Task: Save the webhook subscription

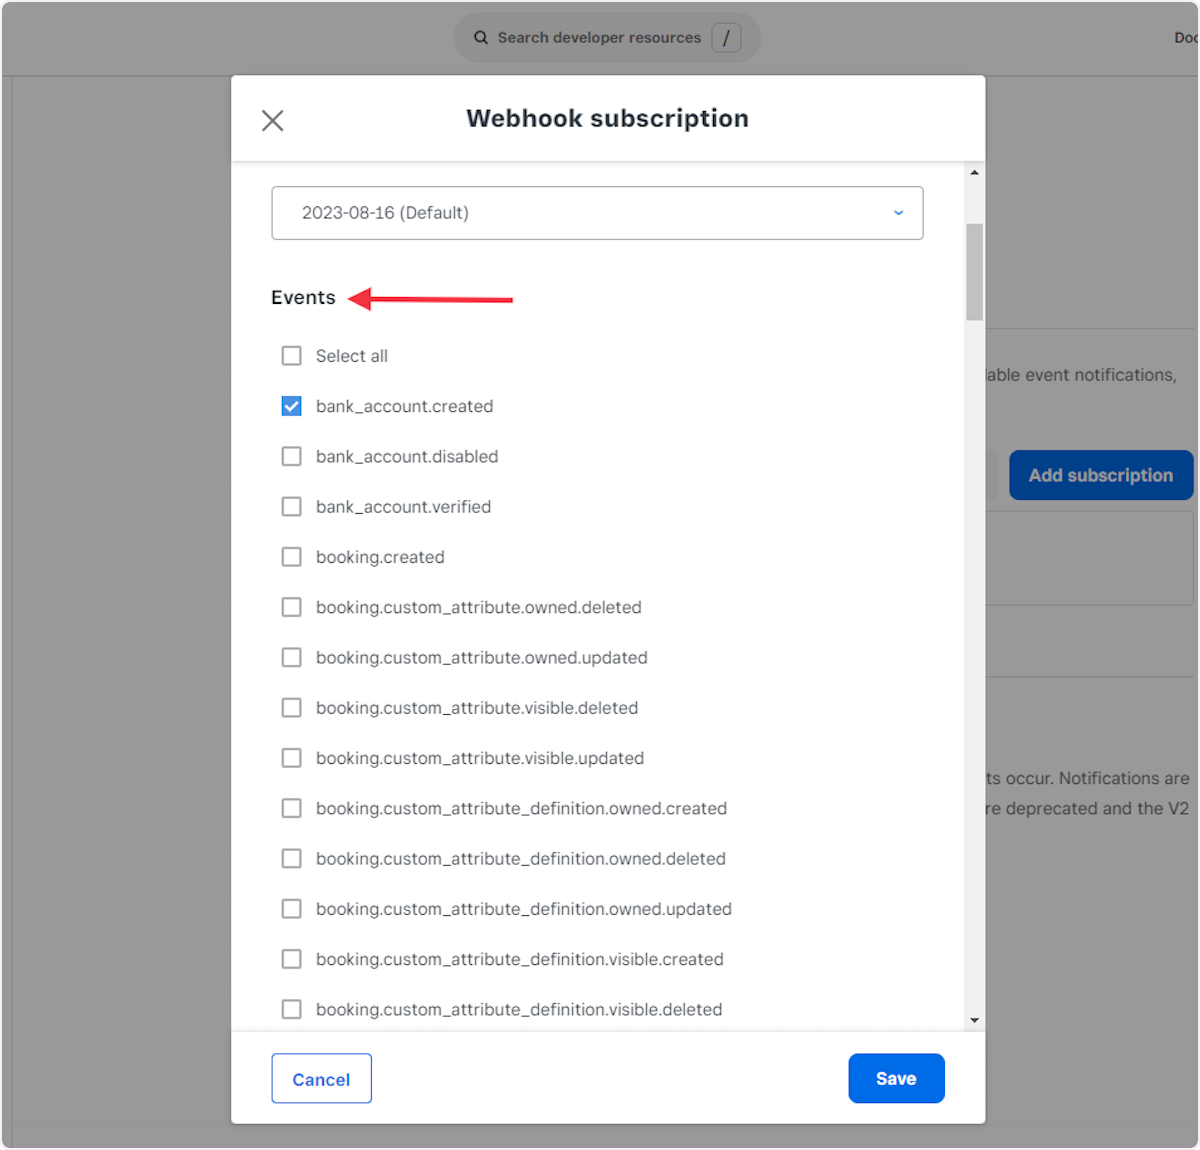Action: (x=896, y=1078)
